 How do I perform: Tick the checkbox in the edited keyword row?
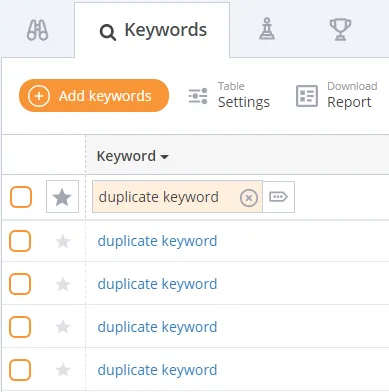click(x=21, y=197)
